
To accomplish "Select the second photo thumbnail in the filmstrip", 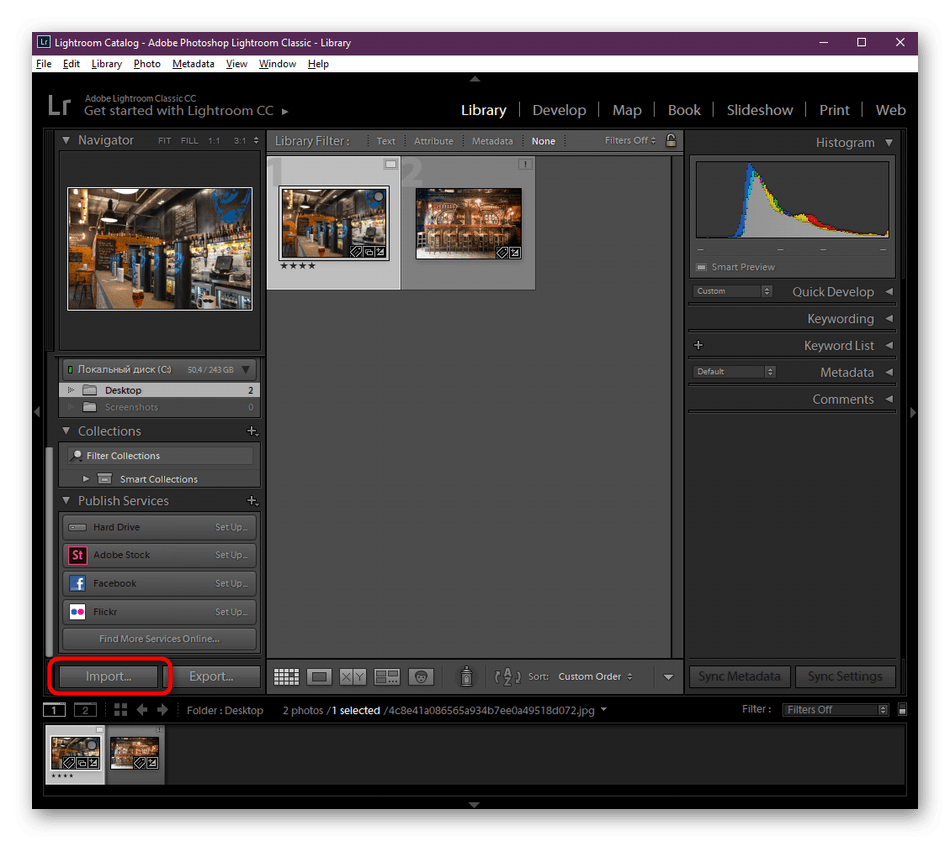I will click(135, 755).
